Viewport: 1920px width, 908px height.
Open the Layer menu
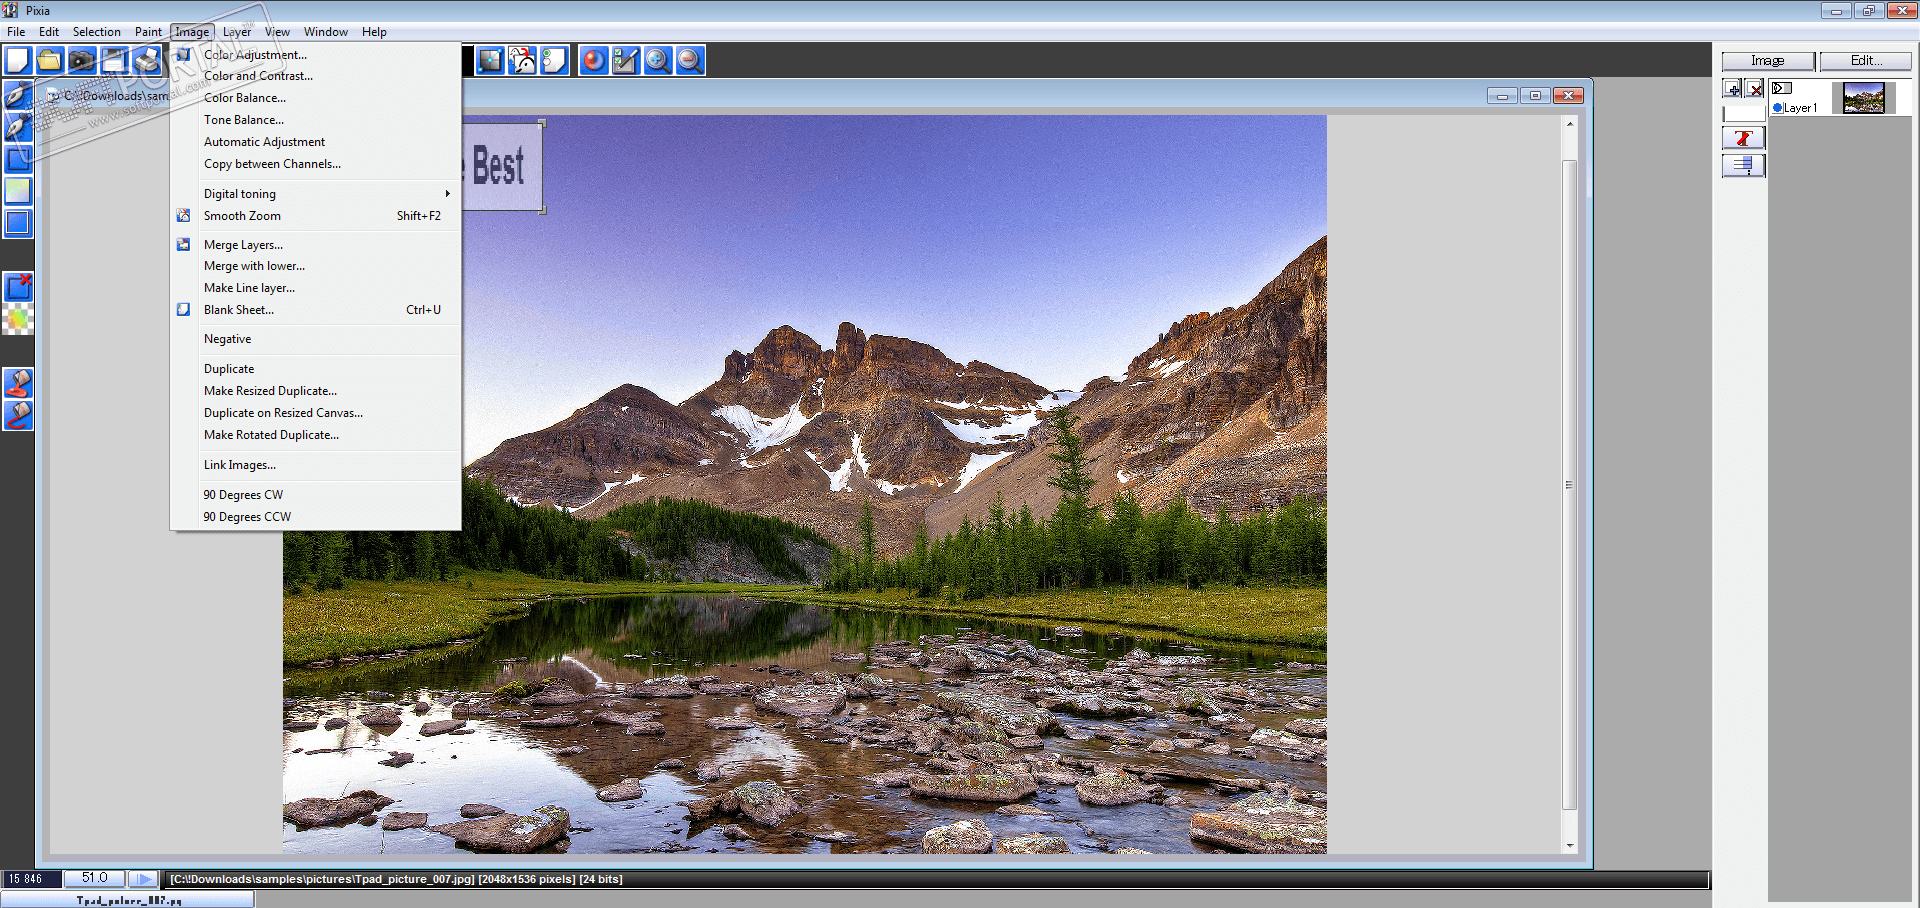[237, 32]
